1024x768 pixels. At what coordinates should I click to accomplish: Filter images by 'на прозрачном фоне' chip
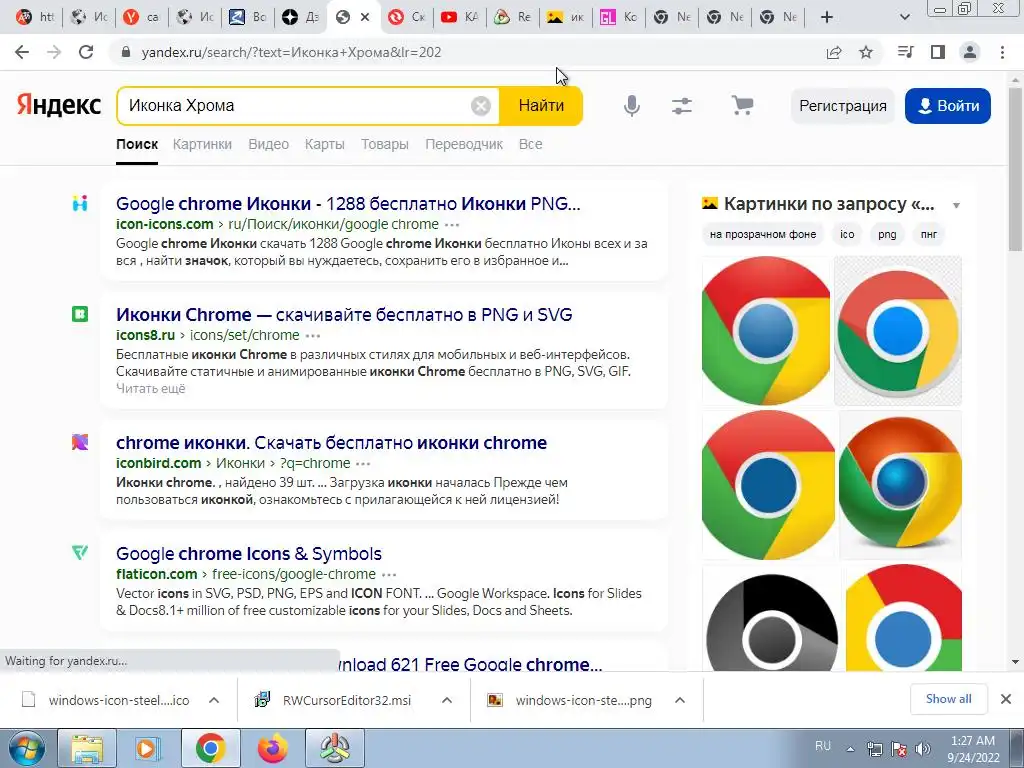[x=763, y=234]
